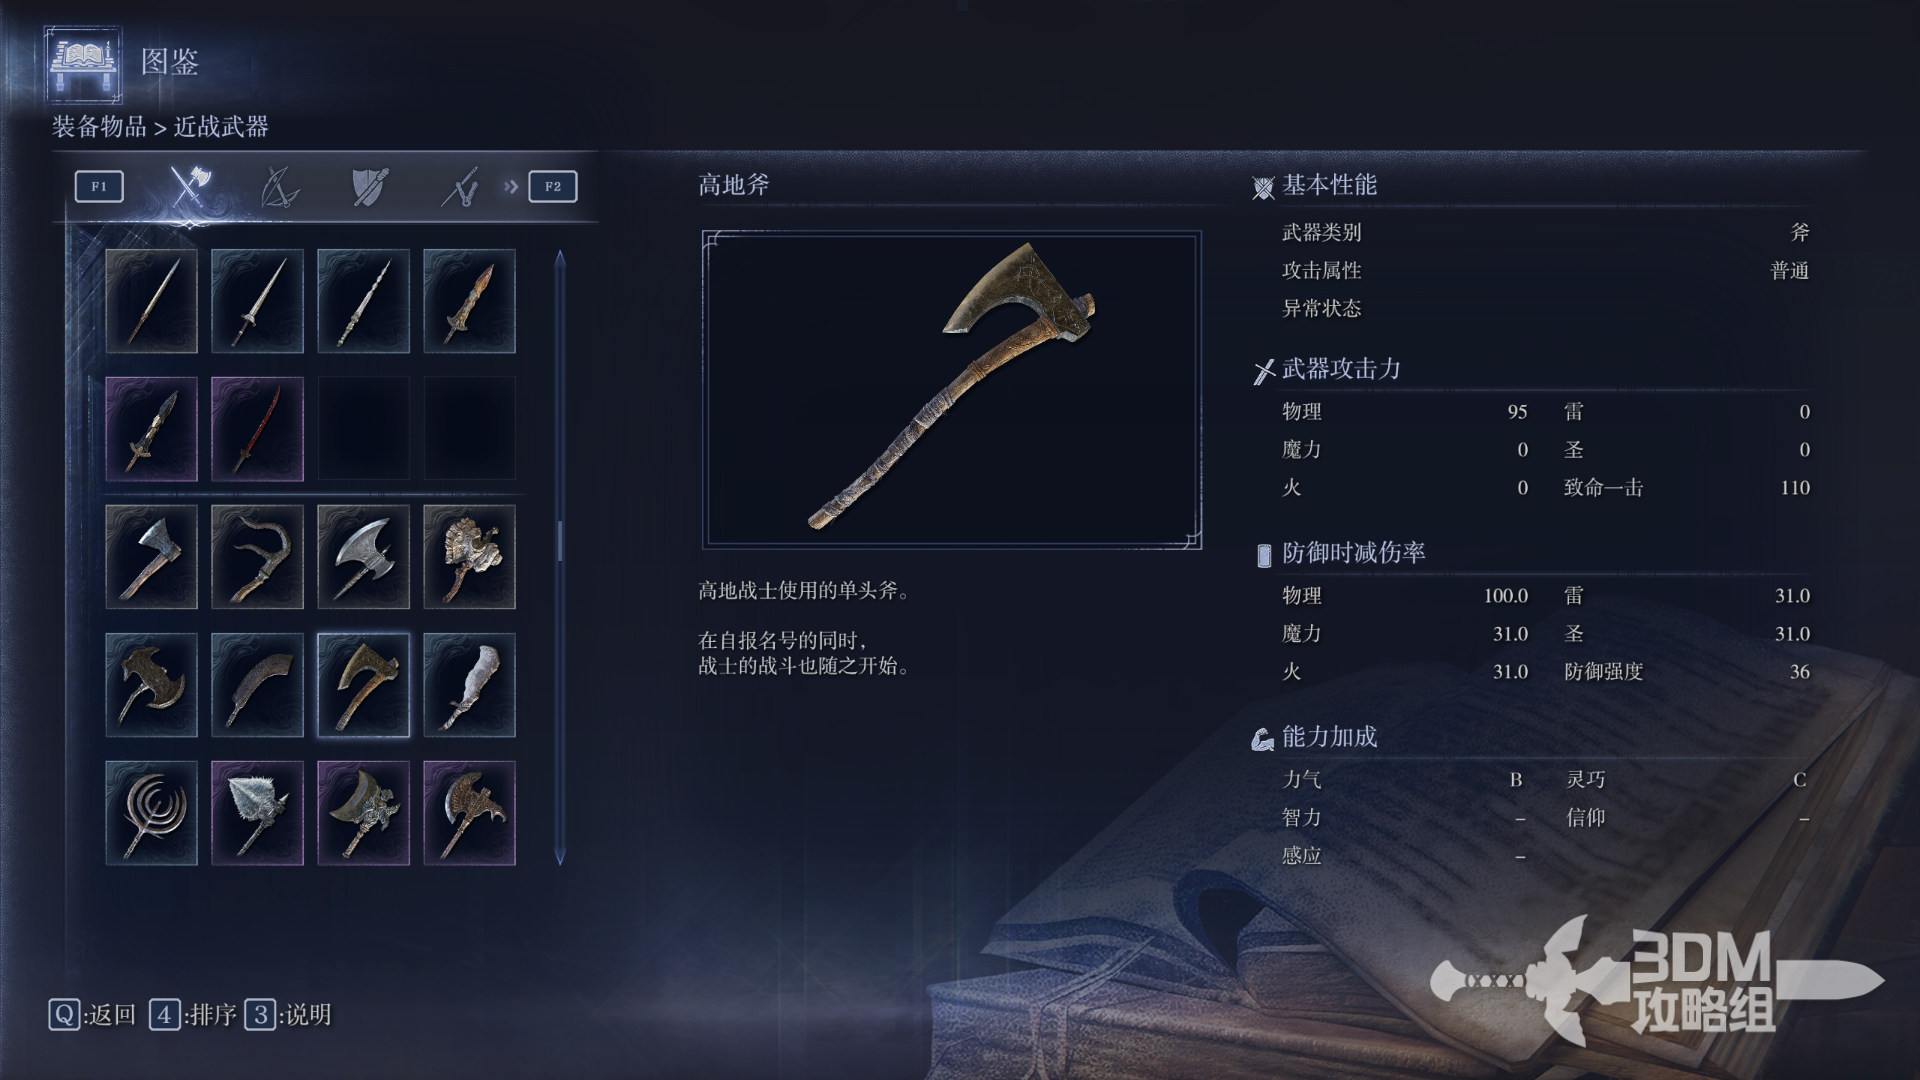The height and width of the screenshot is (1080, 1920).
Task: Select the red bloody thrusting sword icon
Action: click(257, 429)
